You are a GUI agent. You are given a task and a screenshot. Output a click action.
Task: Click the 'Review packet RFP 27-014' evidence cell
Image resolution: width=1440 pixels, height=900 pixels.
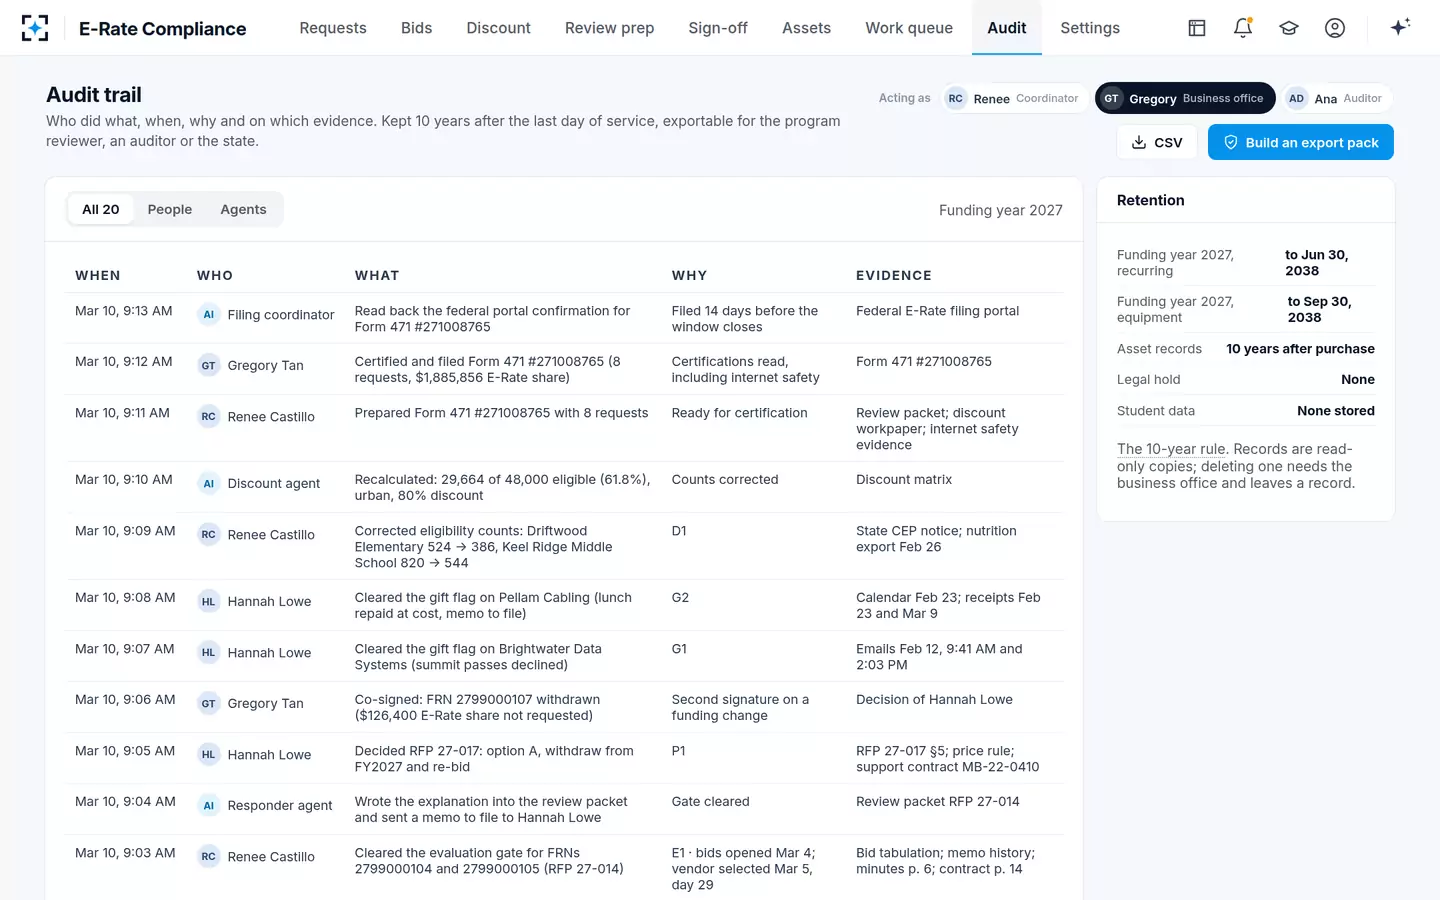coord(938,801)
